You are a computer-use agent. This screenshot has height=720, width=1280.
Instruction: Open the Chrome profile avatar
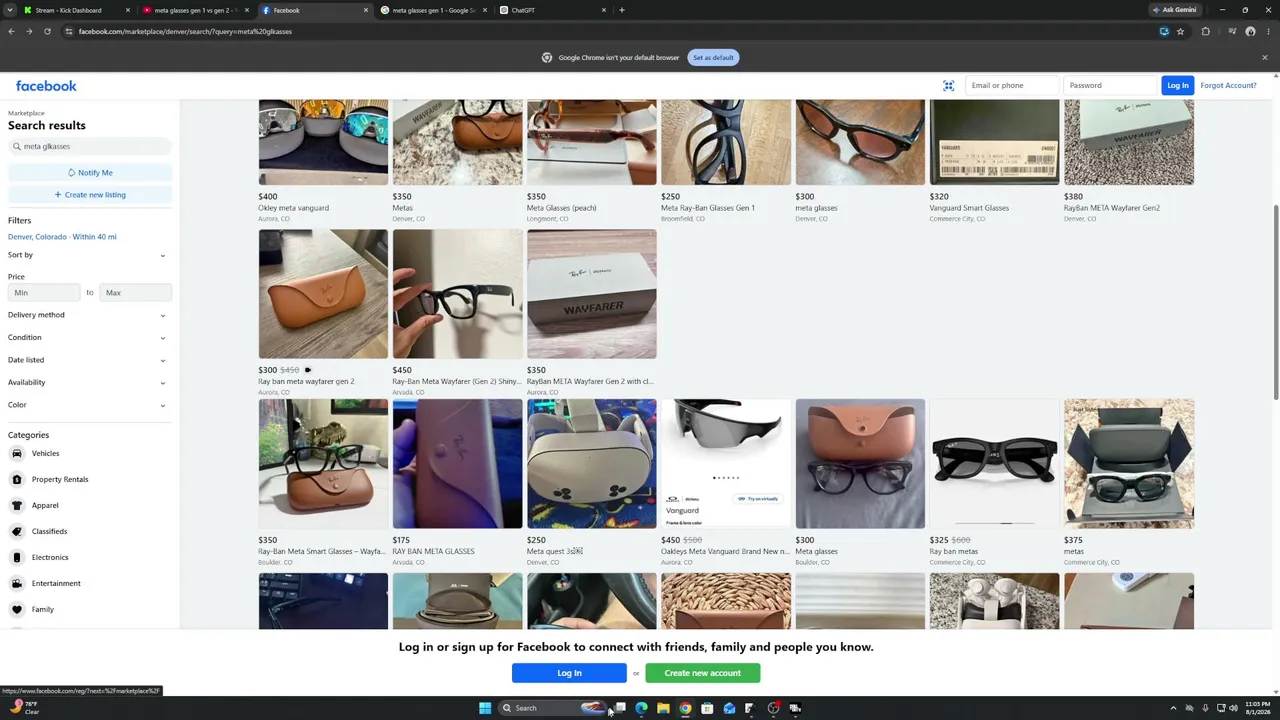(x=1250, y=31)
